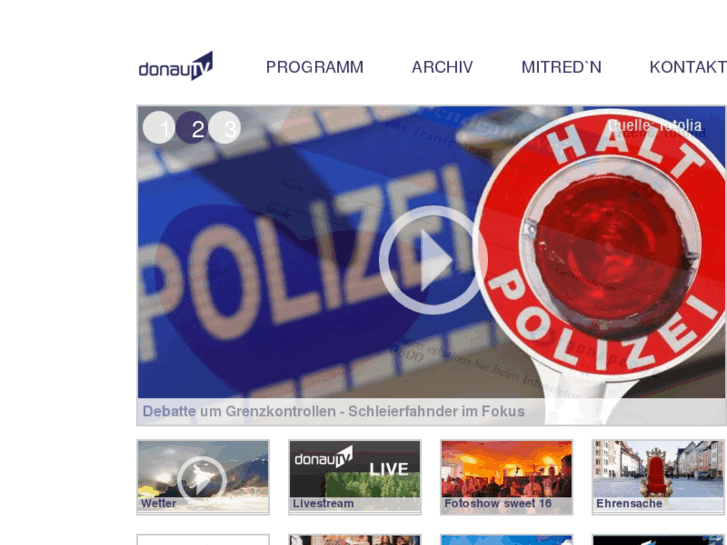Click the 'Quelle: fotolia' credit text

pyautogui.click(x=655, y=125)
